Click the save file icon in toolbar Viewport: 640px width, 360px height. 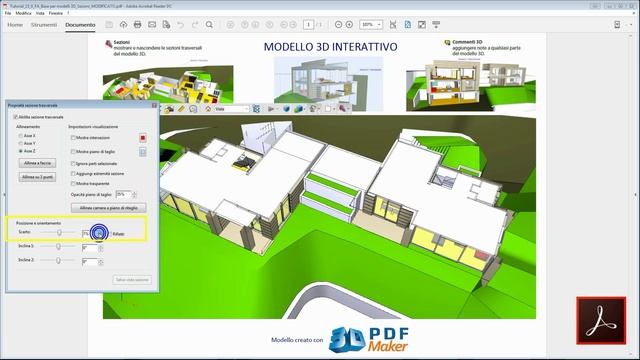(109, 24)
